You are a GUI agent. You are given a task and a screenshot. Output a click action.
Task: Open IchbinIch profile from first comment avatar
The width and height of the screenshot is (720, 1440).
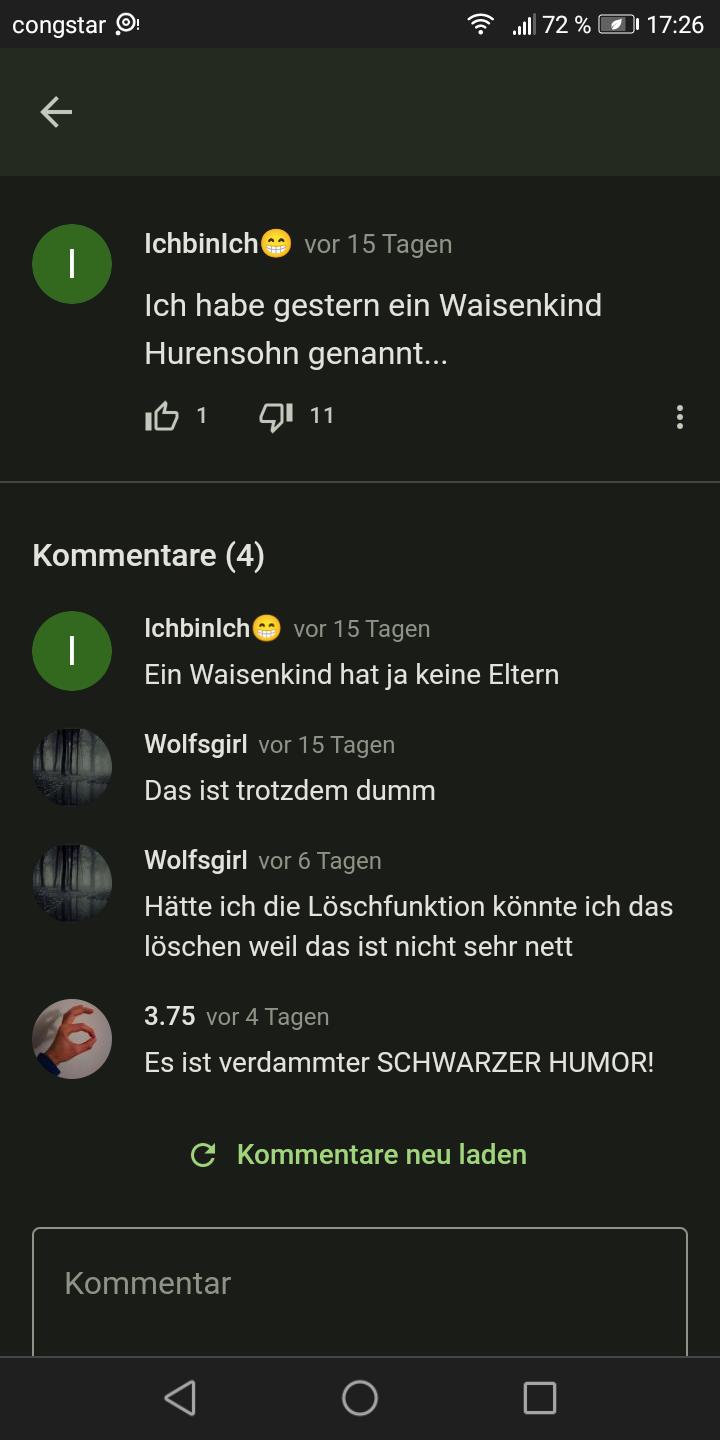72,651
